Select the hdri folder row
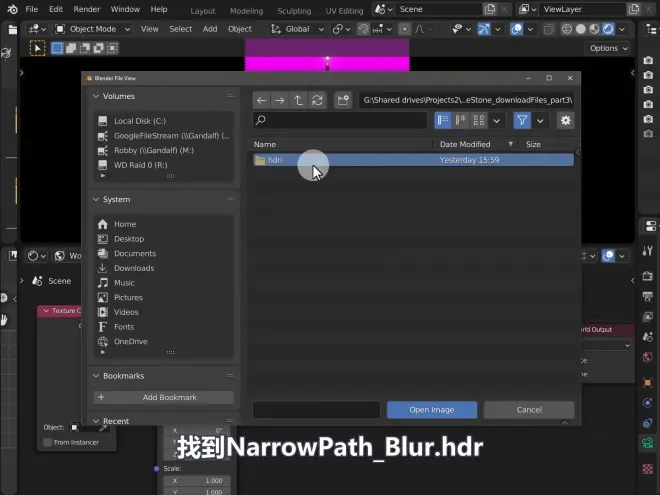The width and height of the screenshot is (660, 495). (x=413, y=160)
